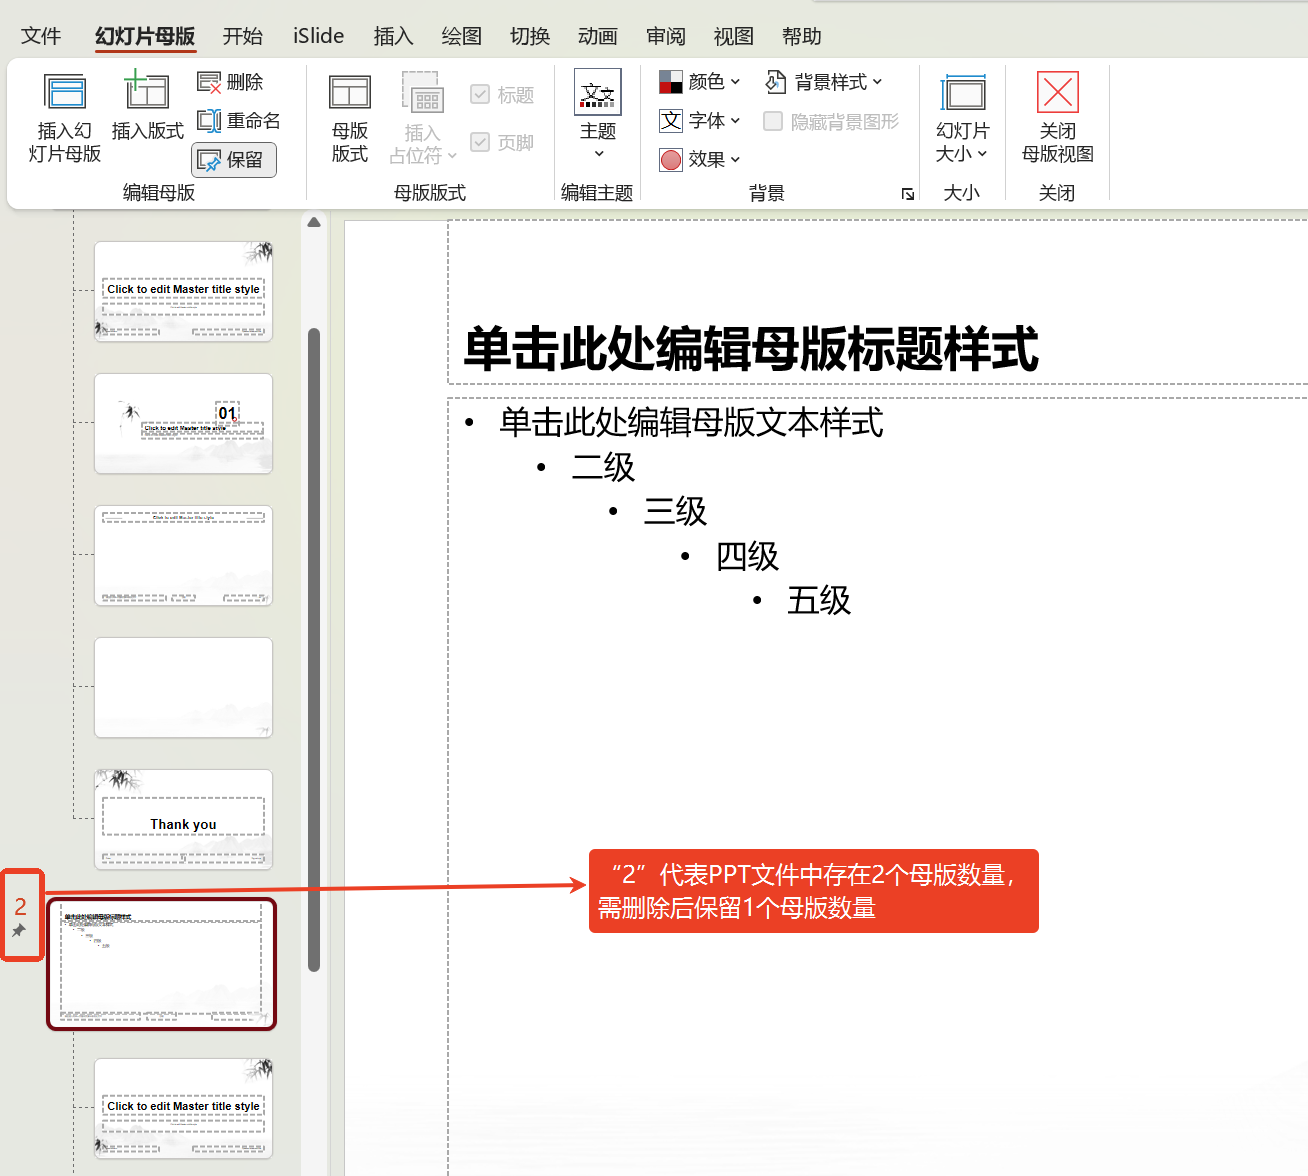Open the 背景样式 gallery
This screenshot has width=1308, height=1176.
click(x=824, y=82)
